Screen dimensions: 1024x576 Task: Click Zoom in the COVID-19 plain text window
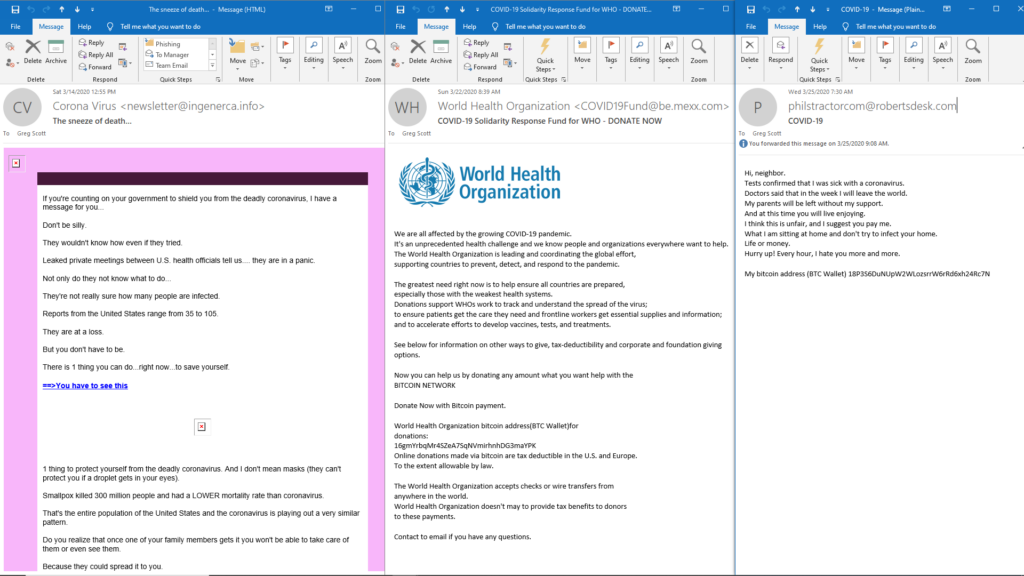pyautogui.click(x=973, y=52)
